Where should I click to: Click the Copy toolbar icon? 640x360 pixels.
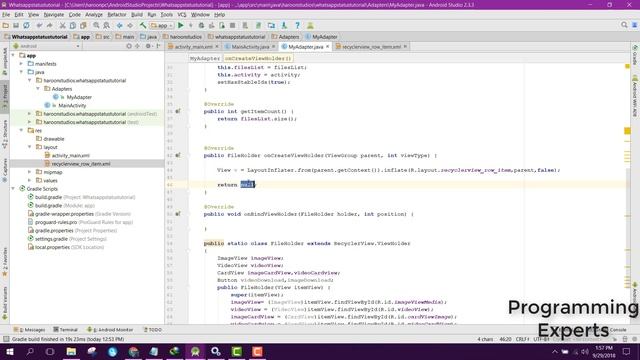click(x=73, y=25)
